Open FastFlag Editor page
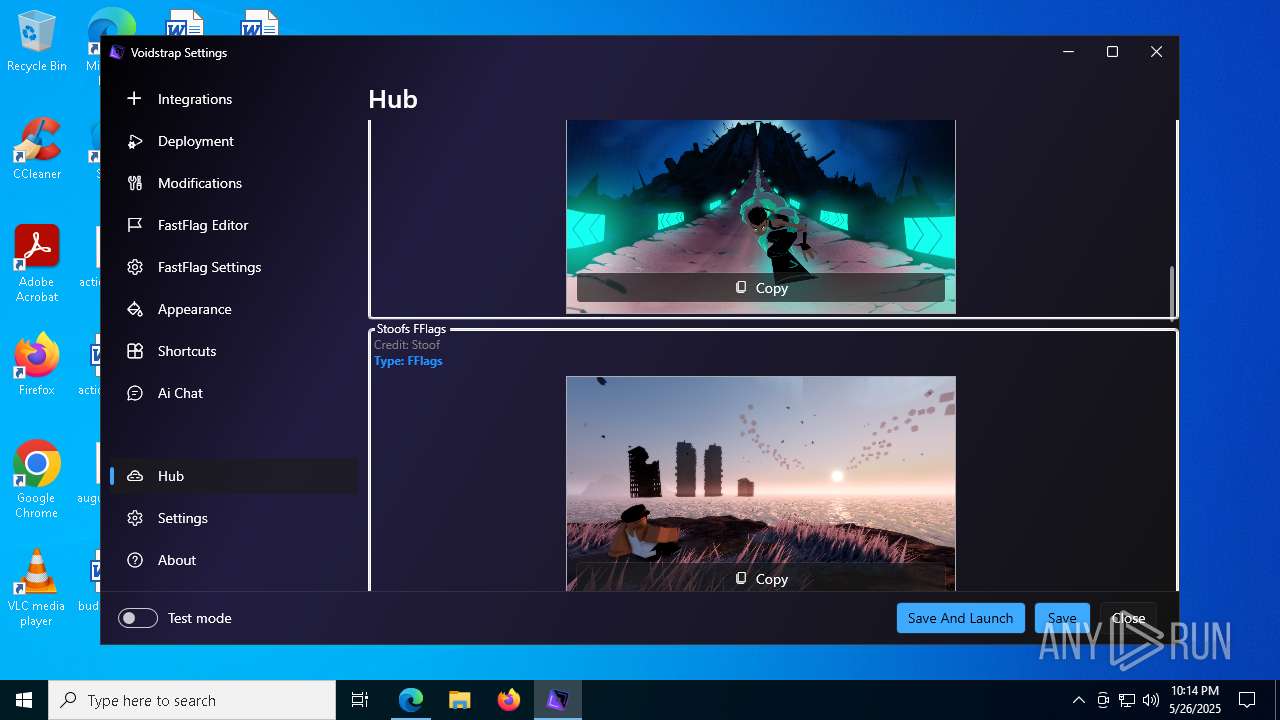This screenshot has height=720, width=1280. (x=234, y=225)
